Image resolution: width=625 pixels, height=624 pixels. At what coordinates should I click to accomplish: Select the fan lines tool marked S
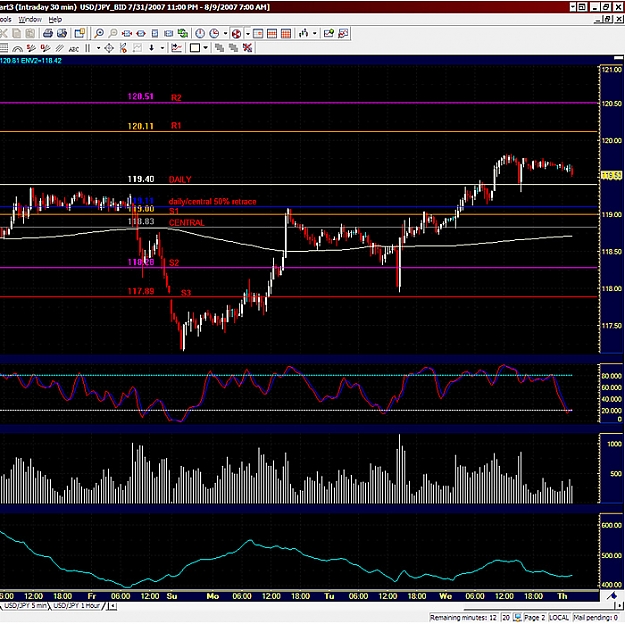(31, 48)
